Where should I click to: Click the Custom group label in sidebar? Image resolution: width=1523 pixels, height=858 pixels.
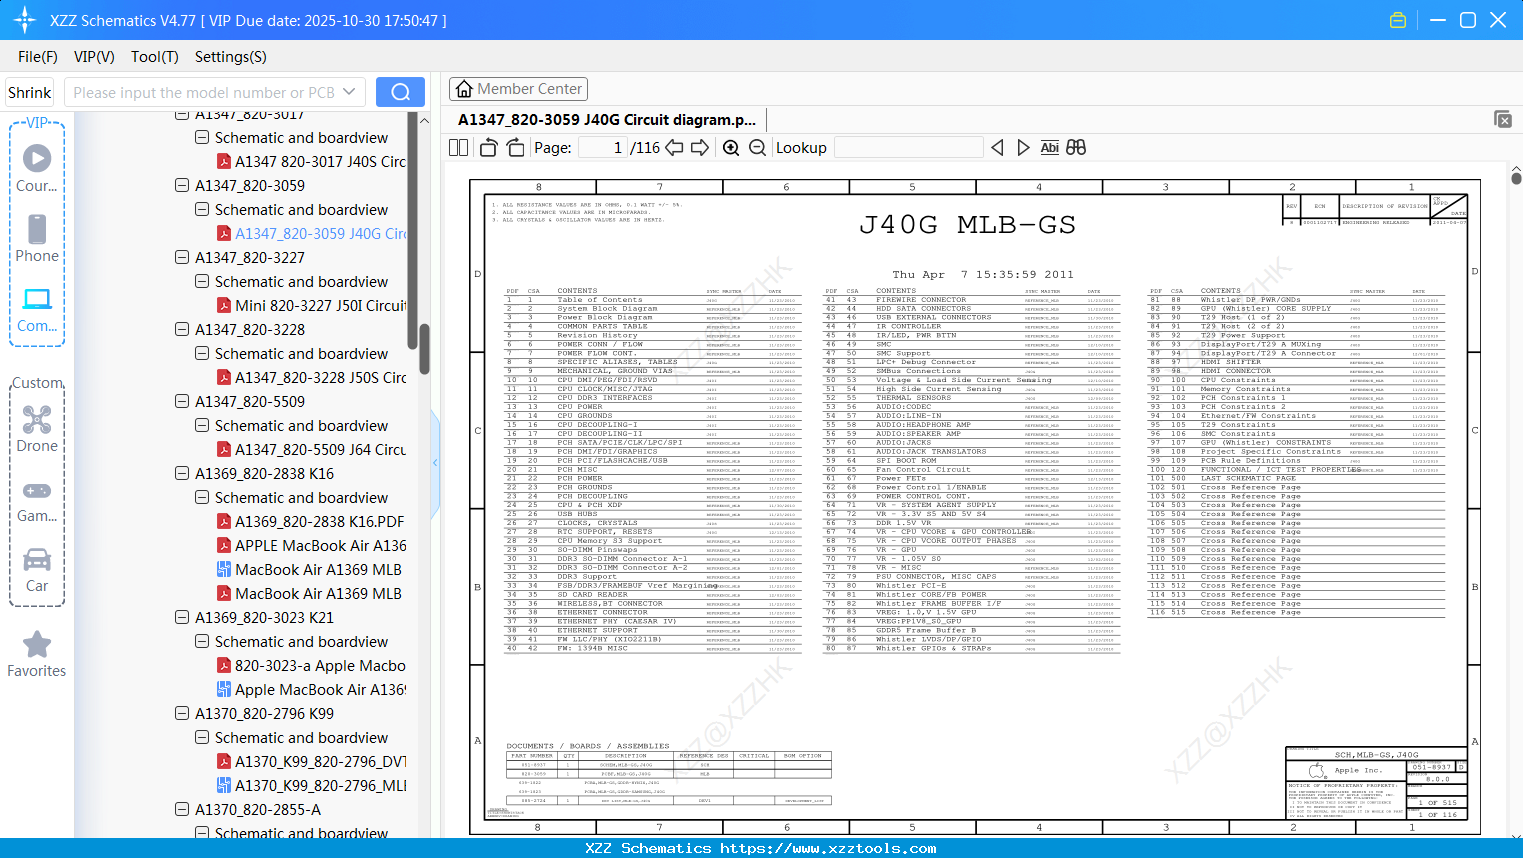[x=37, y=383]
